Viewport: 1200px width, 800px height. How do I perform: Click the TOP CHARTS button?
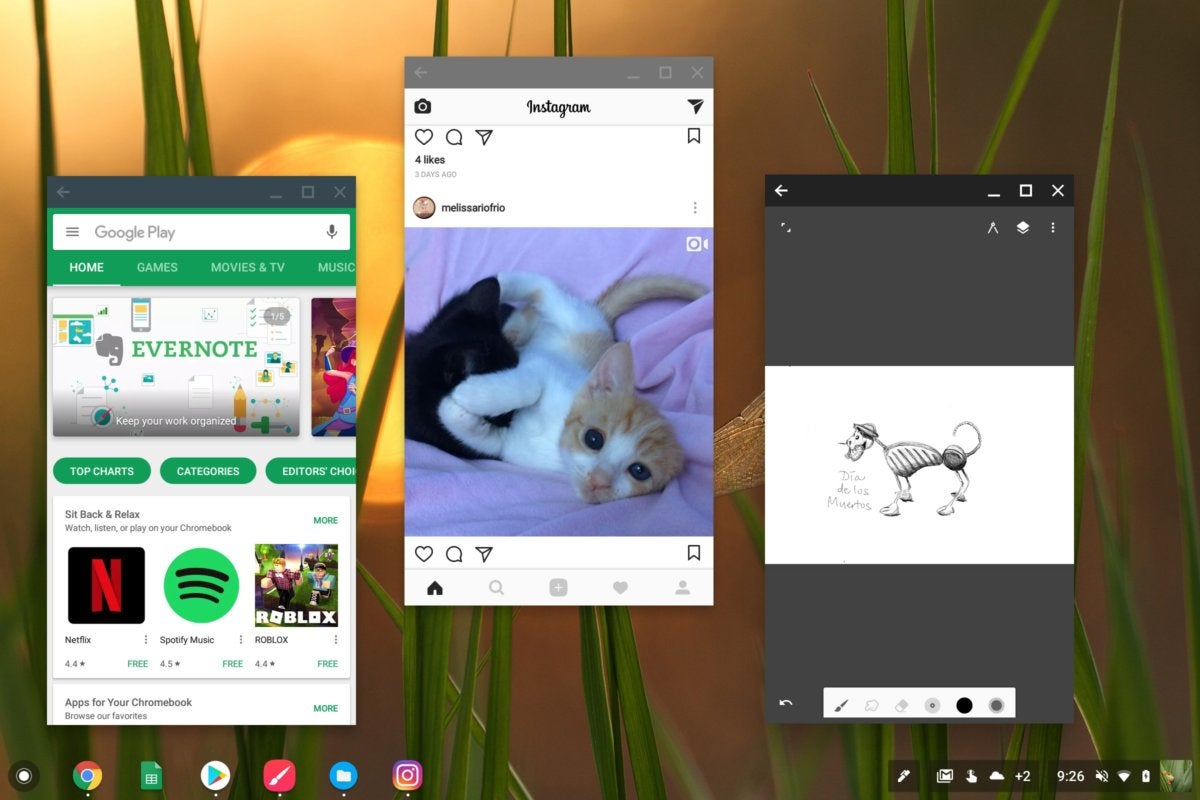102,471
